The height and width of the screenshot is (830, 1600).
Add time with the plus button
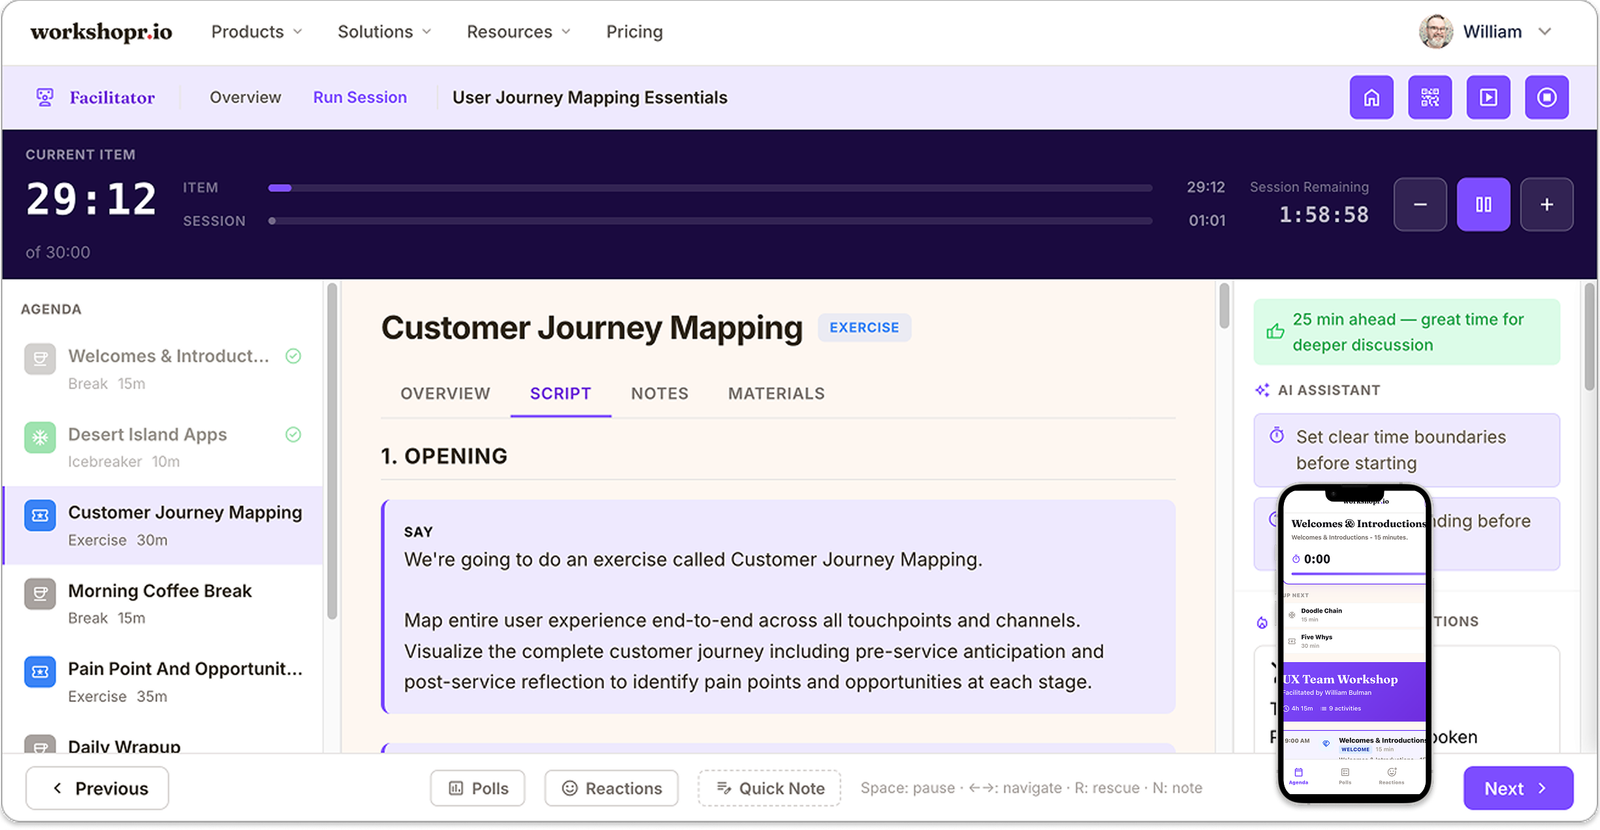pos(1547,204)
